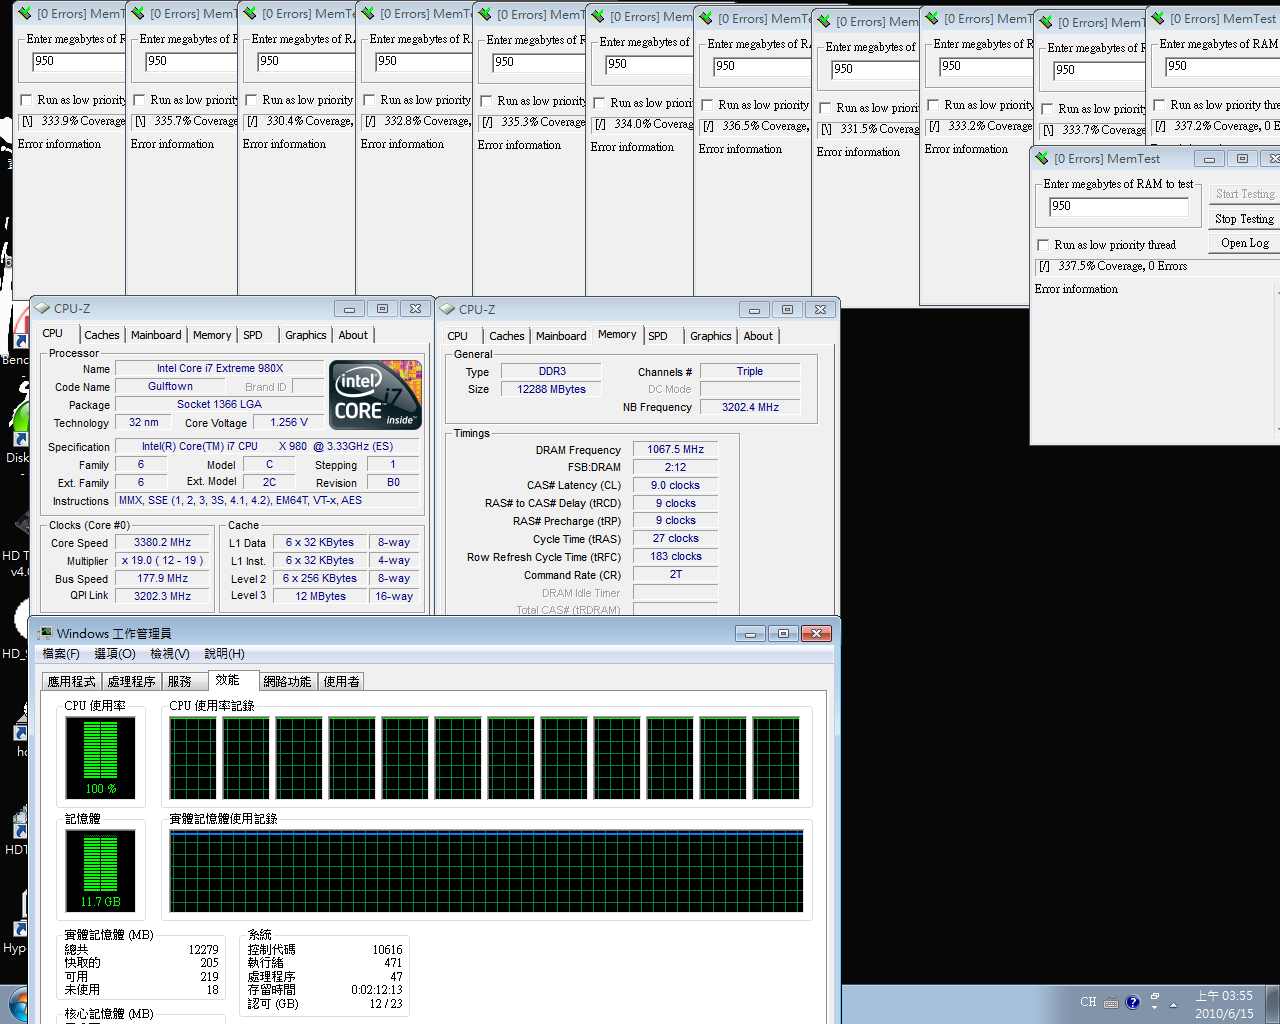Click the CPU-Z title icon in the Memory tab window
The height and width of the screenshot is (1024, 1280).
pyautogui.click(x=447, y=309)
